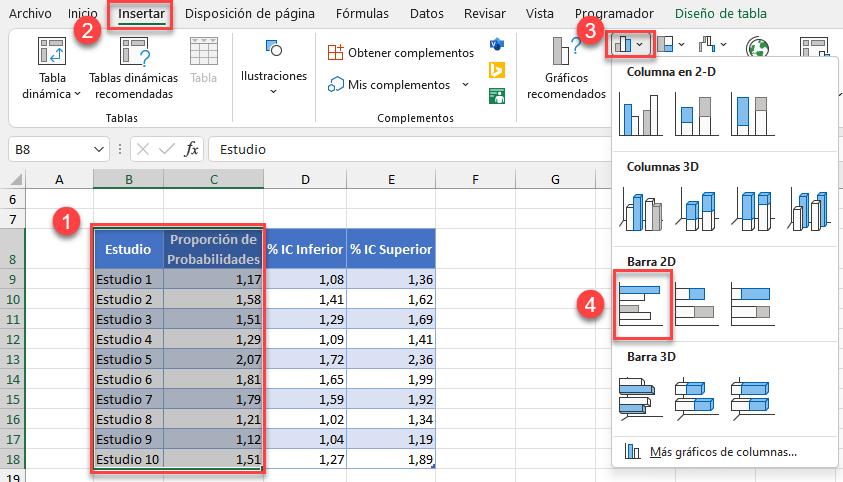Select column D header
Screen dimensions: 843x482
305,179
